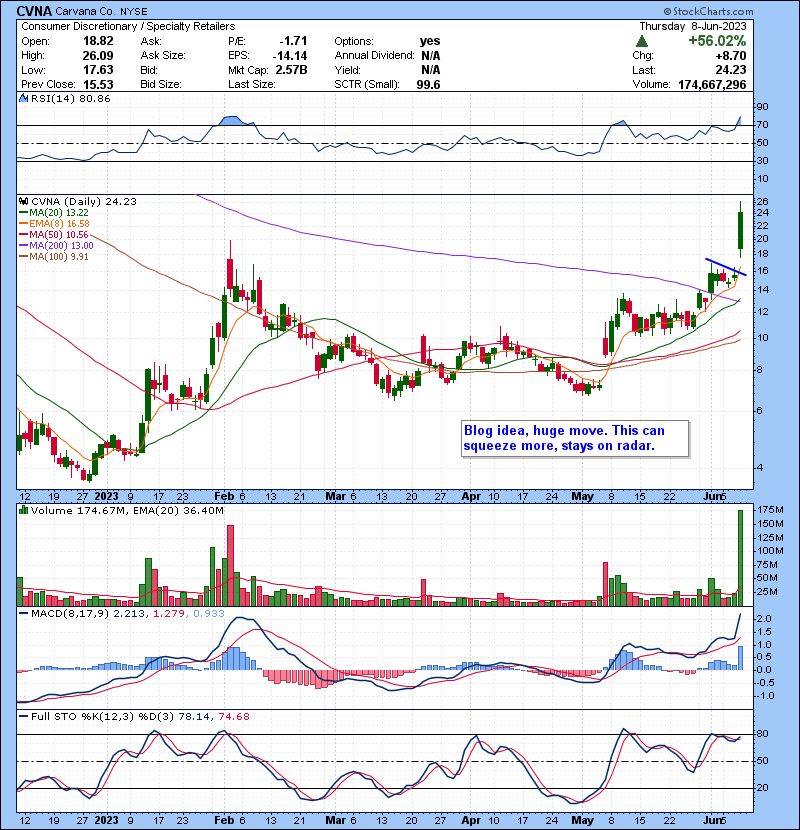The height and width of the screenshot is (830, 800).
Task: Click the Mkt Cap value 2.57B
Action: 291,70
